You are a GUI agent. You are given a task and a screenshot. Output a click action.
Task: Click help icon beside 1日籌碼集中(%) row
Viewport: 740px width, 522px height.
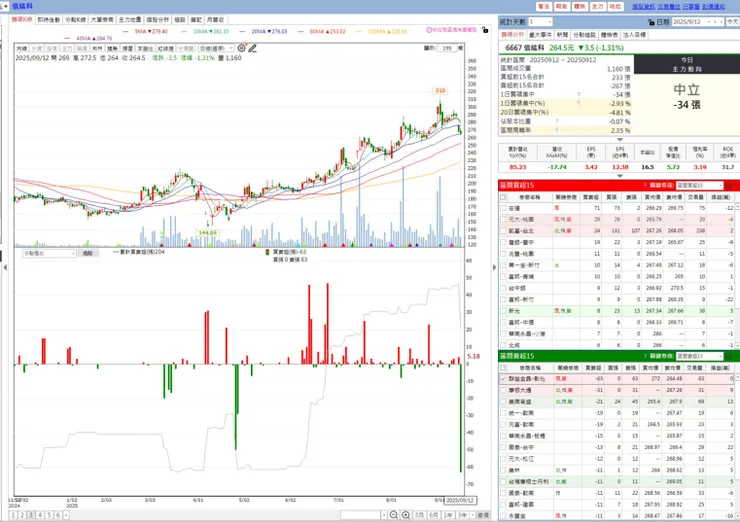click(x=579, y=103)
